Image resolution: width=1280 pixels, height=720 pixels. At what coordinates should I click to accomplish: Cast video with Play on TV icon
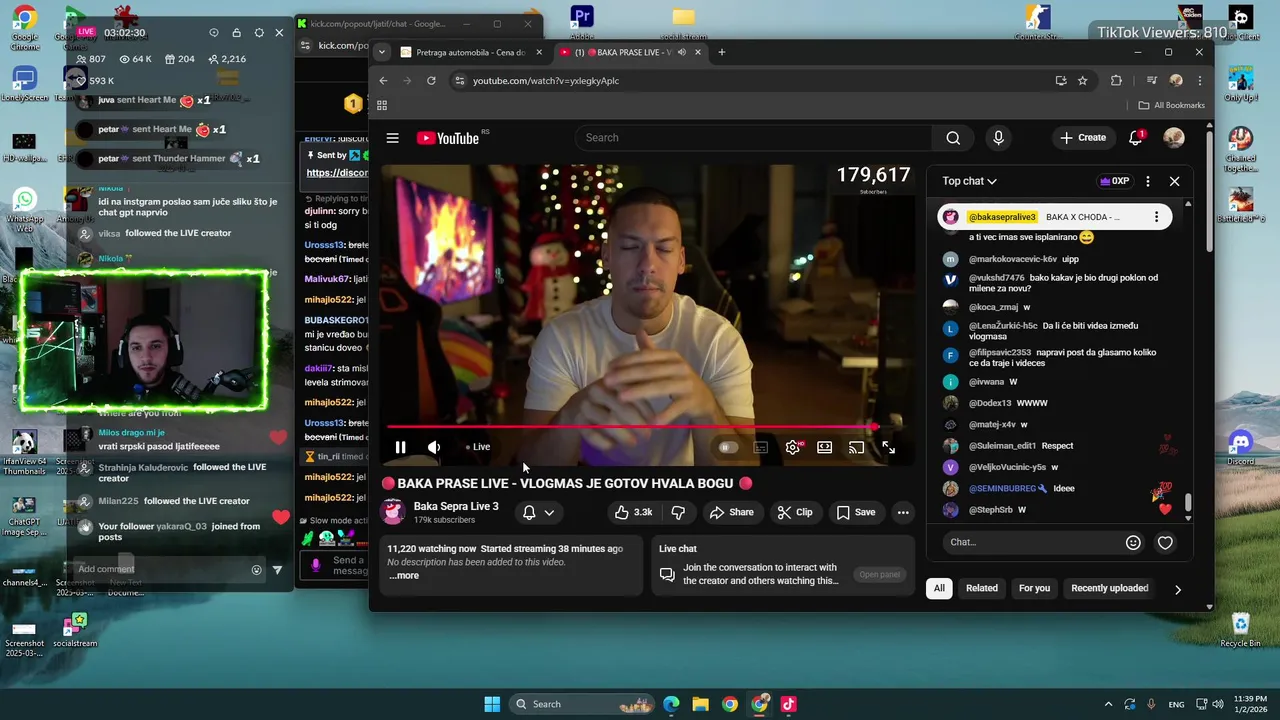856,448
